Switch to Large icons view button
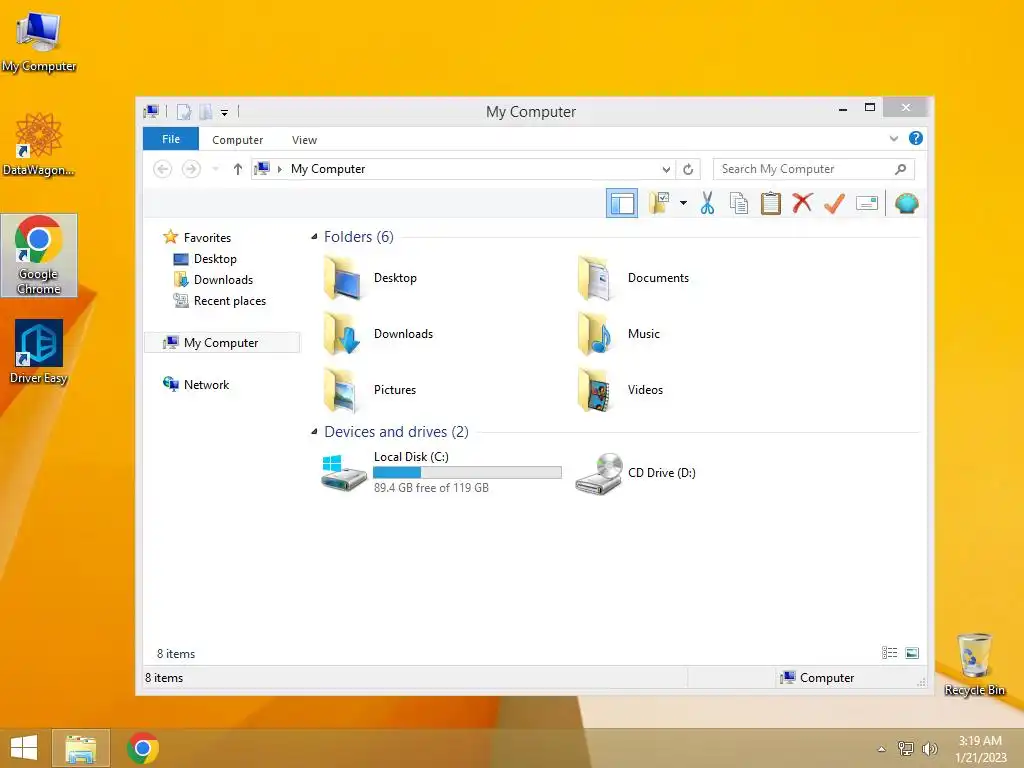1024x768 pixels. pyautogui.click(x=912, y=652)
